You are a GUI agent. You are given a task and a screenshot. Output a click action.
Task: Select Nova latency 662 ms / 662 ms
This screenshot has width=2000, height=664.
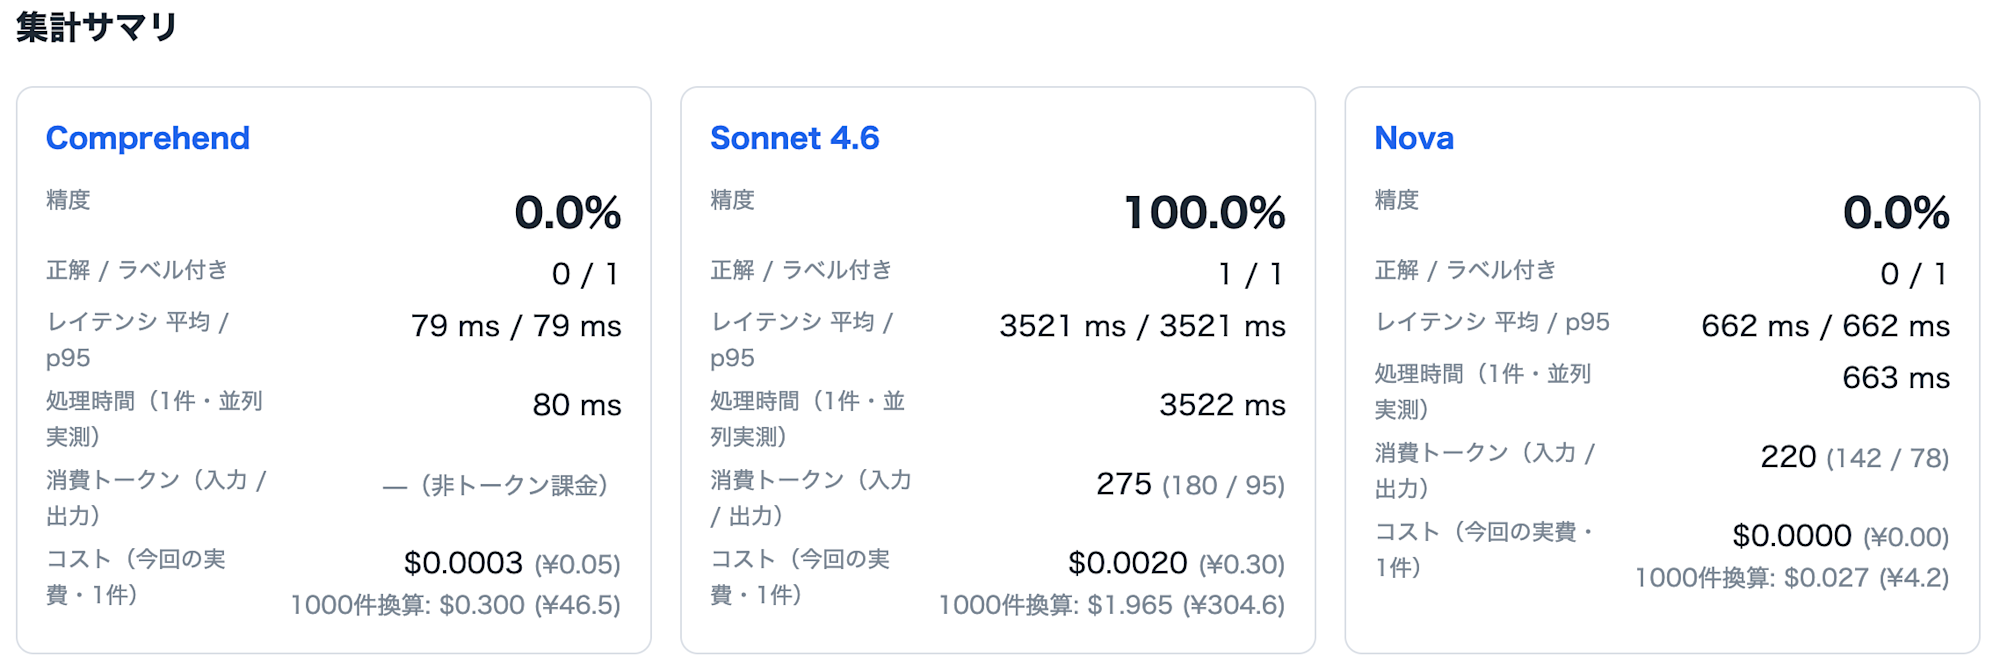pyautogui.click(x=1825, y=326)
